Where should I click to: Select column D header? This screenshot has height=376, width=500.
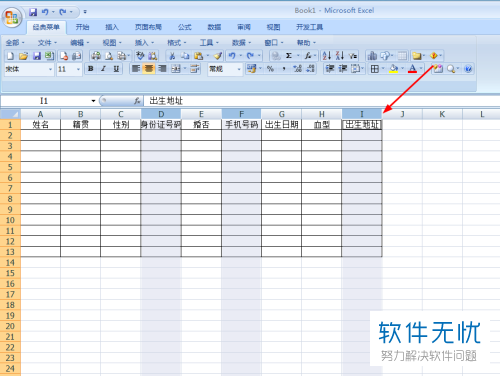tap(161, 114)
